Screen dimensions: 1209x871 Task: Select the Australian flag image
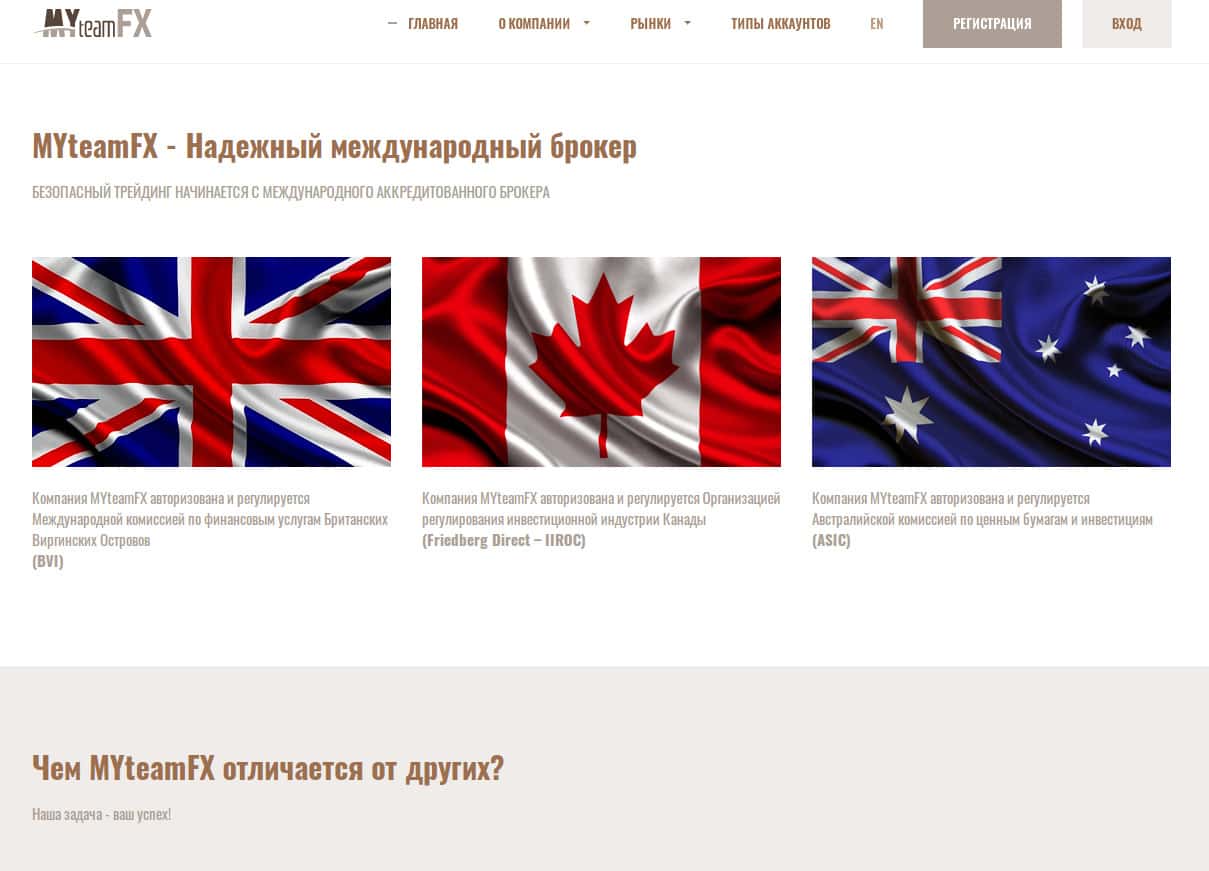991,362
